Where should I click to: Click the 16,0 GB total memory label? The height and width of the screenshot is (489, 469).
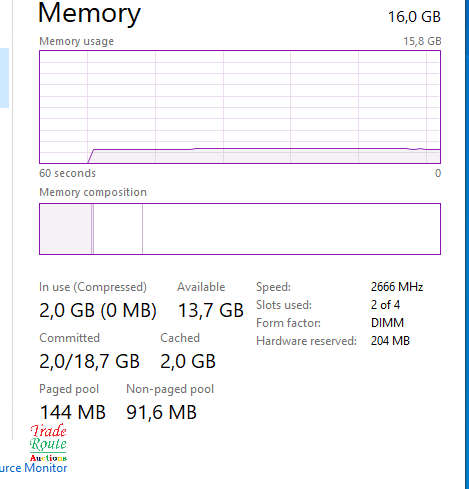414,17
